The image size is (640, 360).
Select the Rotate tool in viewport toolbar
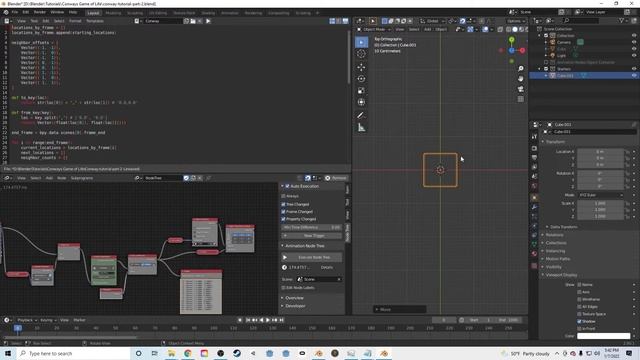pos(361,79)
